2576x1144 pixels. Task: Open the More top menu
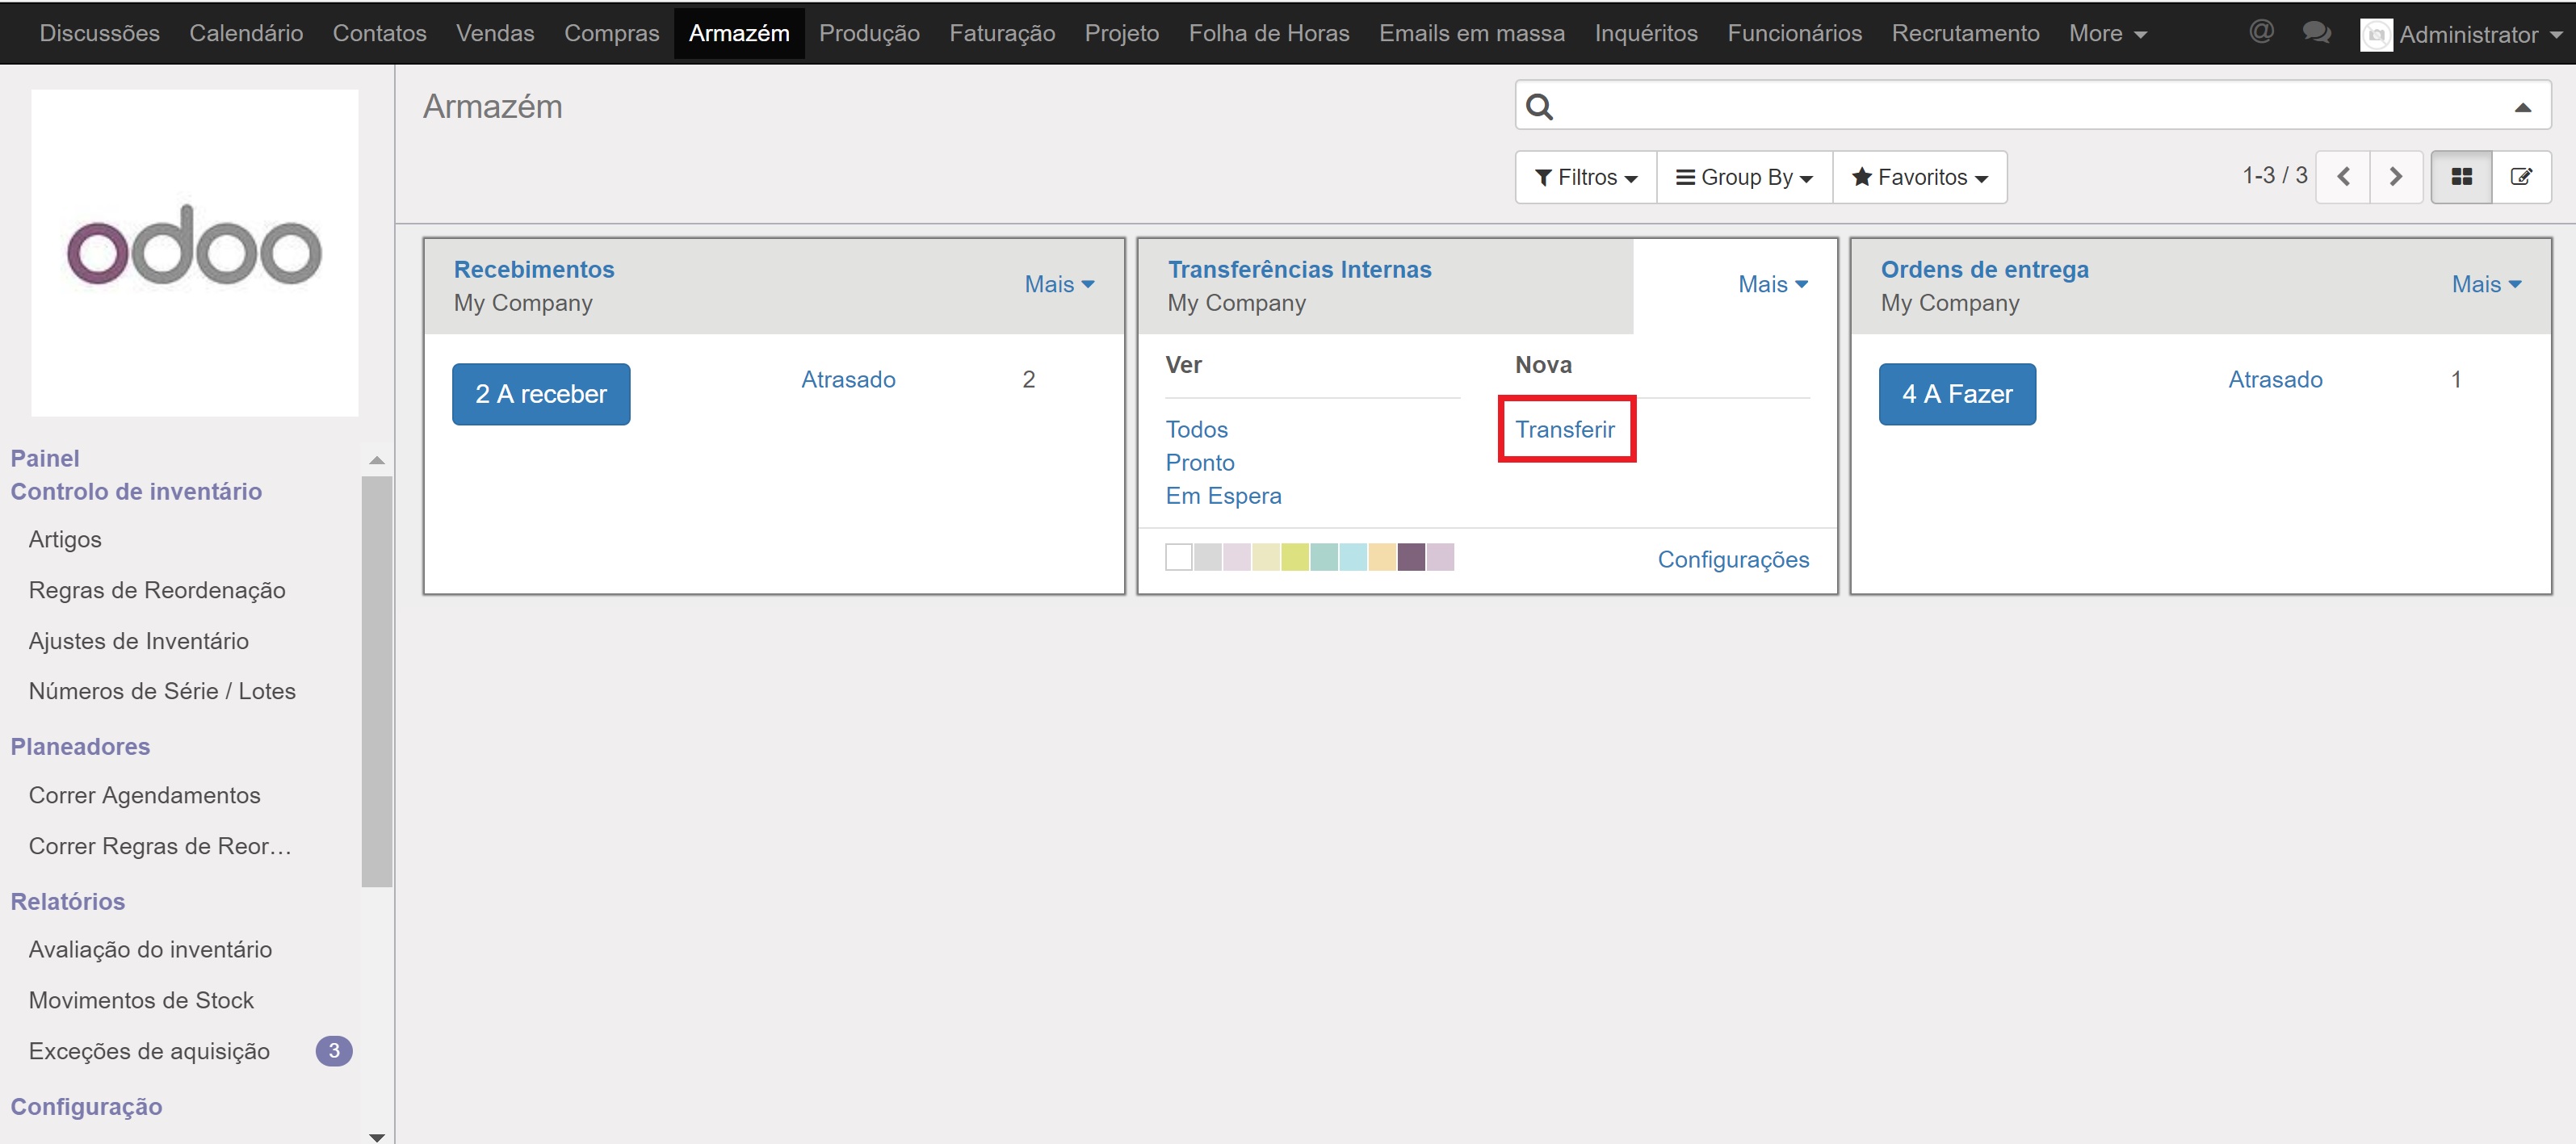click(2107, 33)
